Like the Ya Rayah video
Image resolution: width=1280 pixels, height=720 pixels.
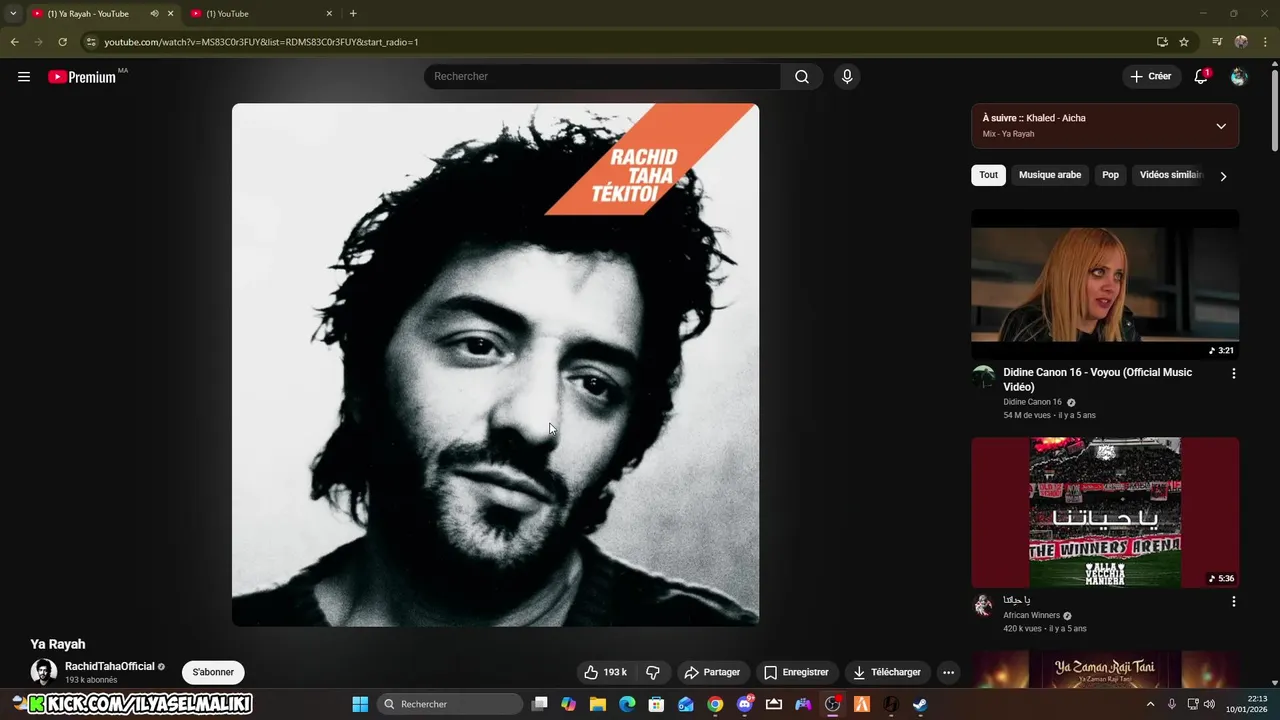pyautogui.click(x=605, y=673)
